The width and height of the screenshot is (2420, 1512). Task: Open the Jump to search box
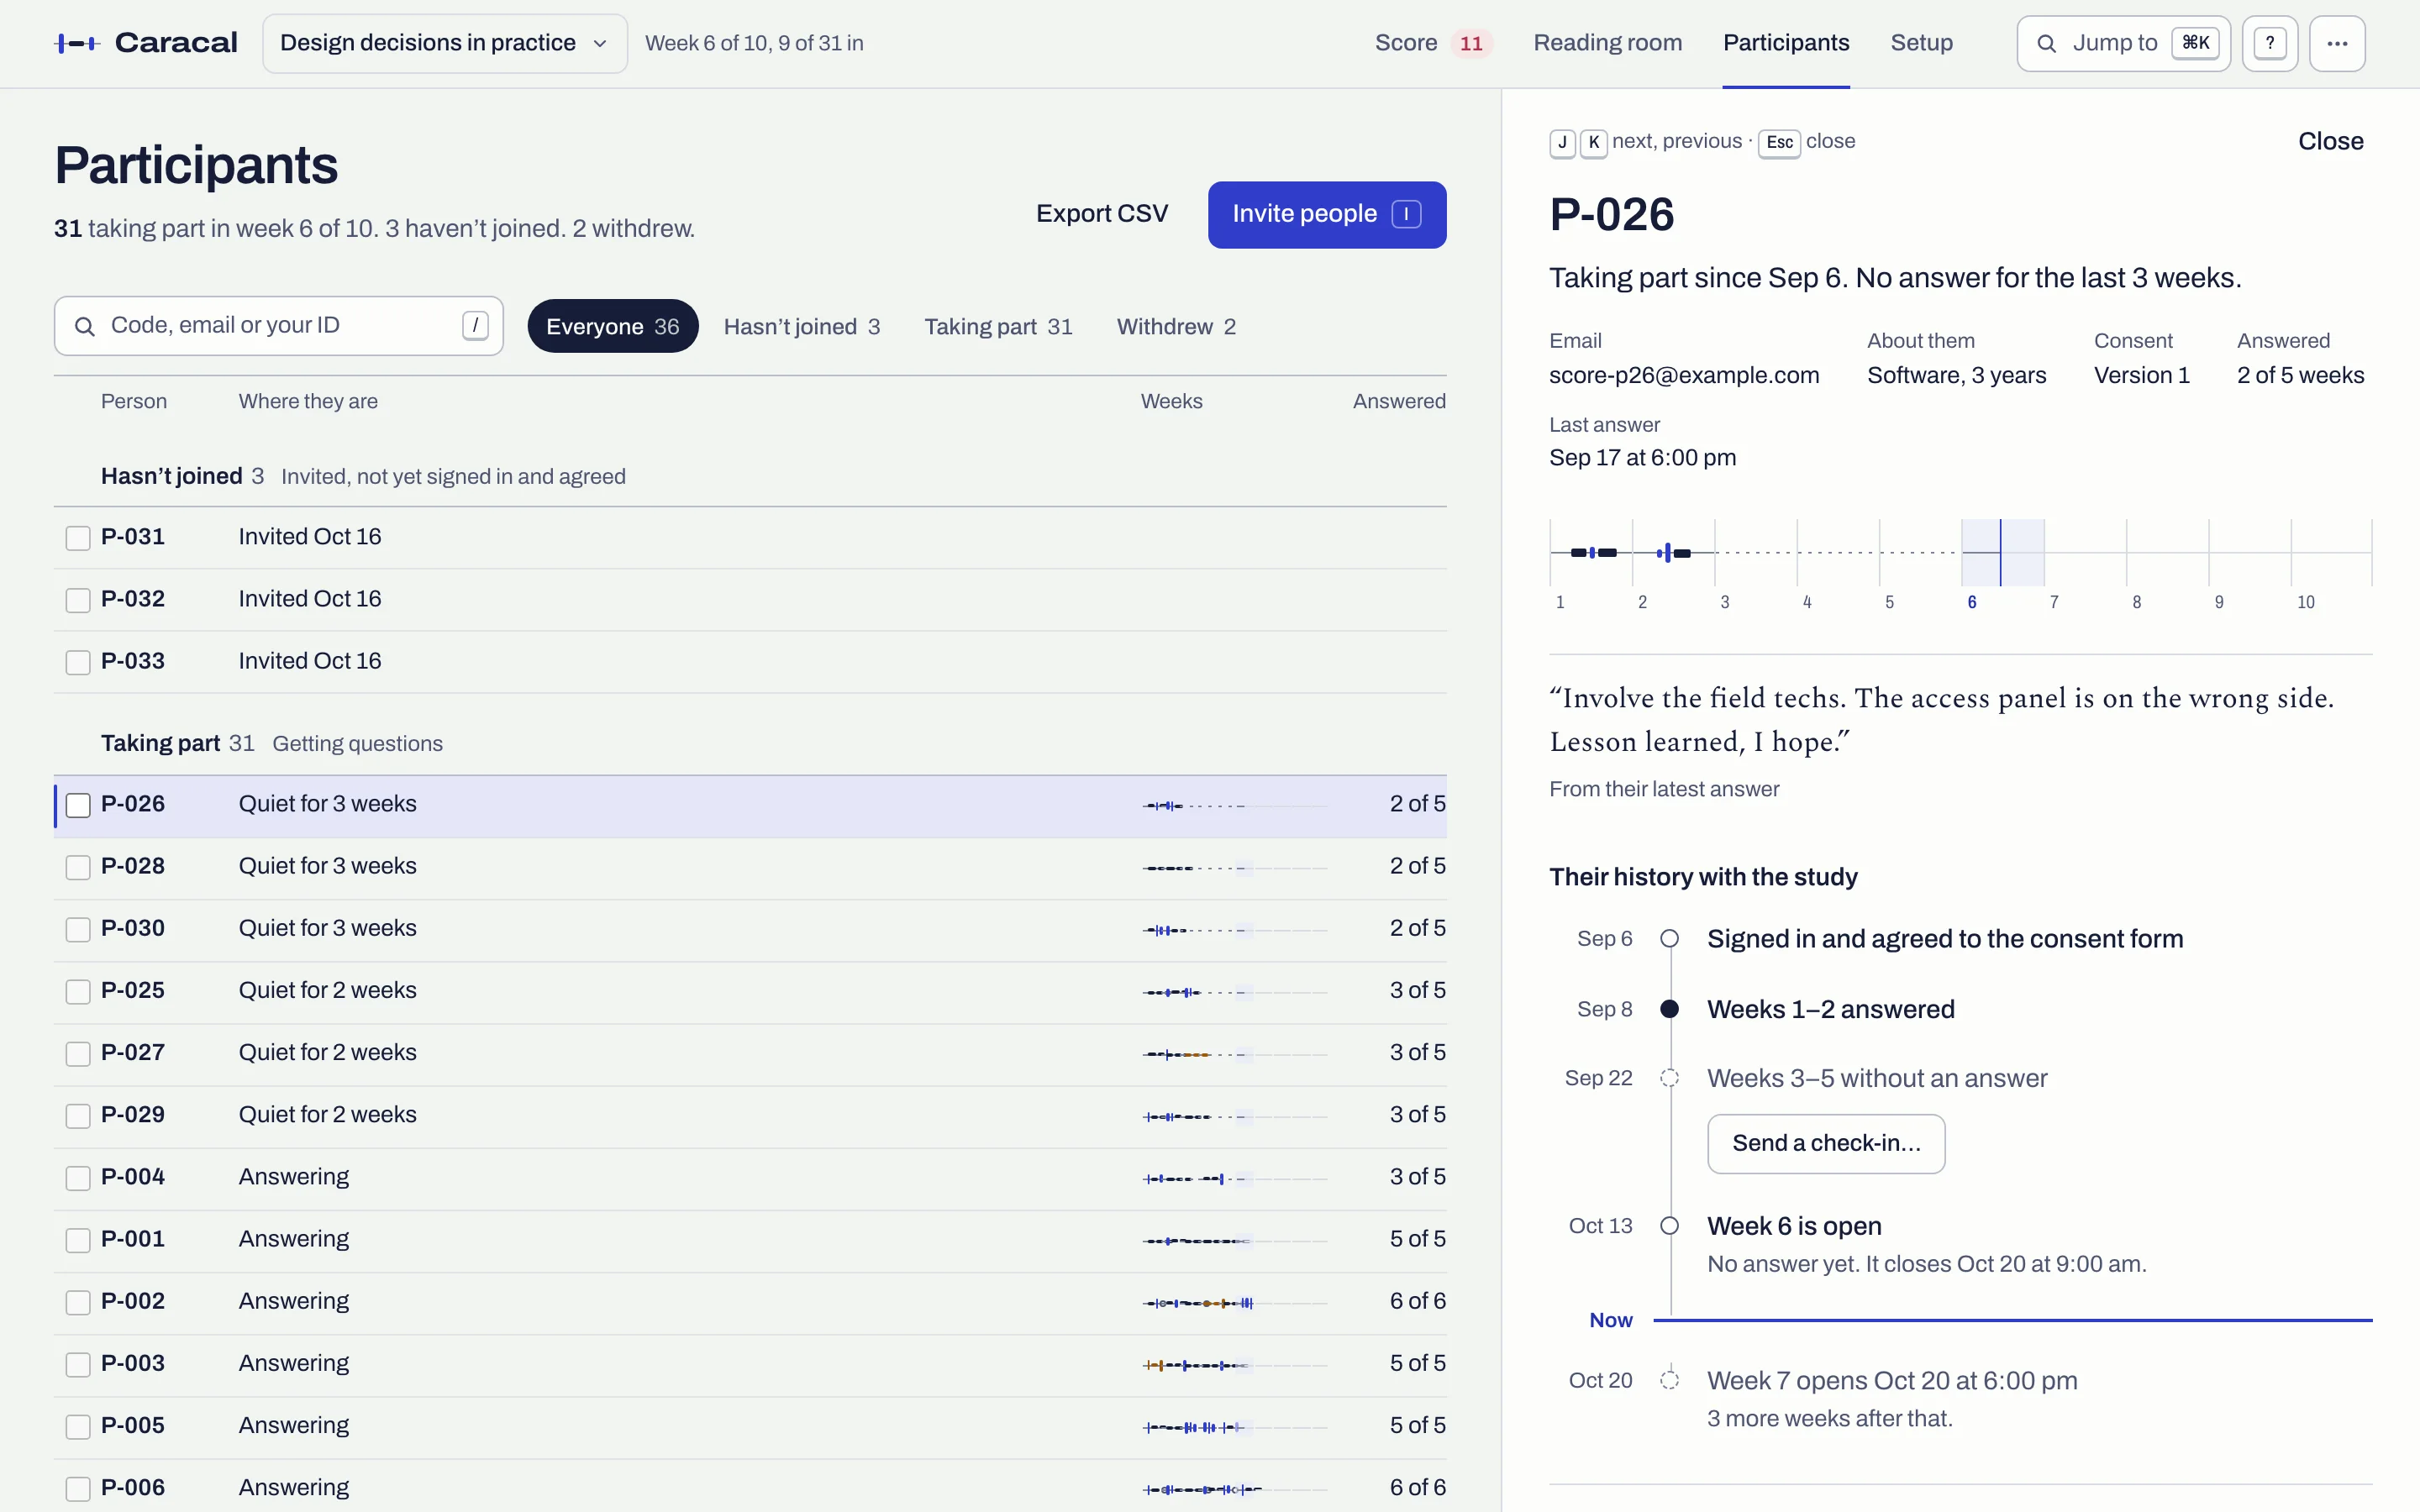(x=2123, y=43)
